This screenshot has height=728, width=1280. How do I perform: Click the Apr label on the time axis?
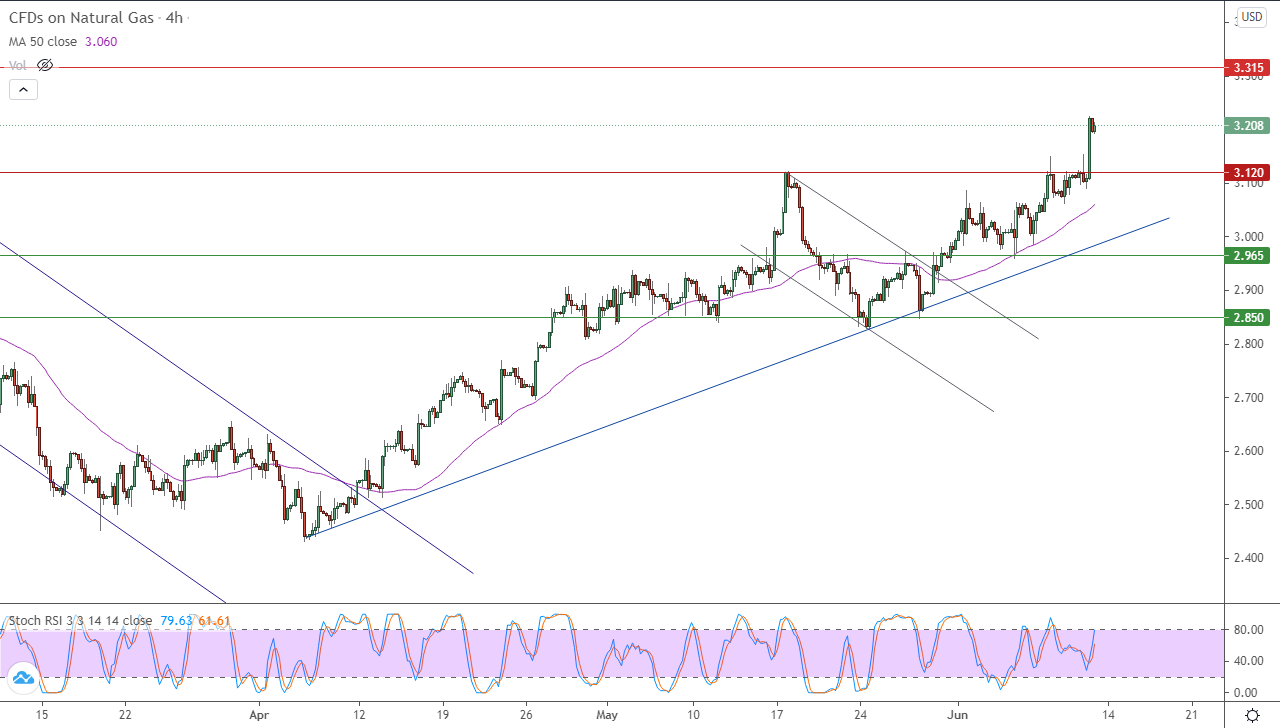click(259, 715)
